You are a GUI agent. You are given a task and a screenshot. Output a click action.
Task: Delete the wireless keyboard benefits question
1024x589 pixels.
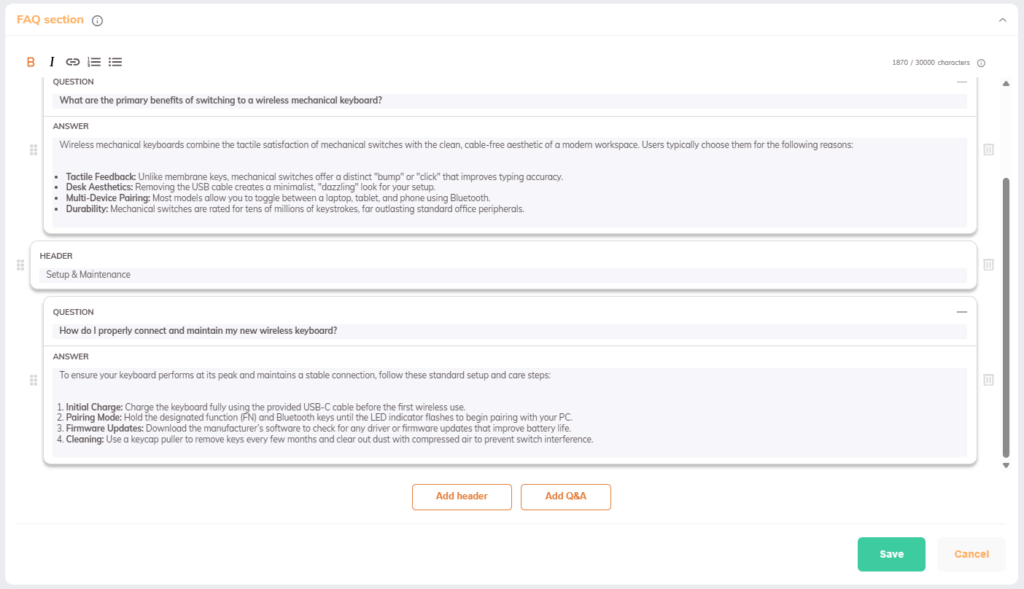tap(988, 149)
